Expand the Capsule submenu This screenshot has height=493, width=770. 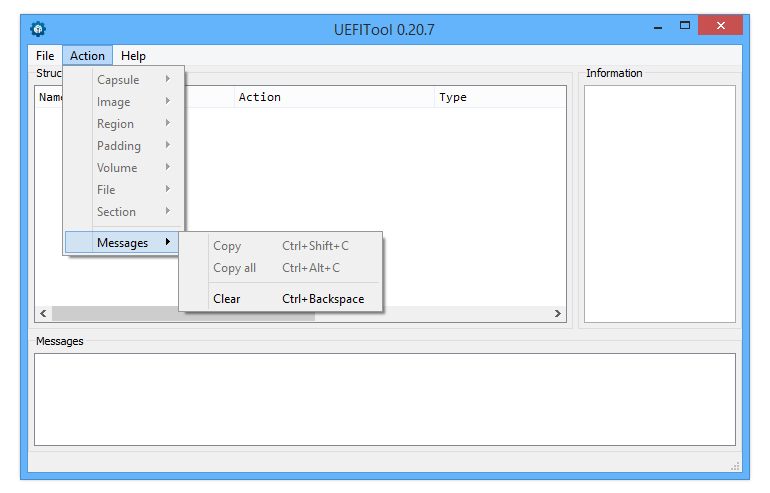click(124, 79)
